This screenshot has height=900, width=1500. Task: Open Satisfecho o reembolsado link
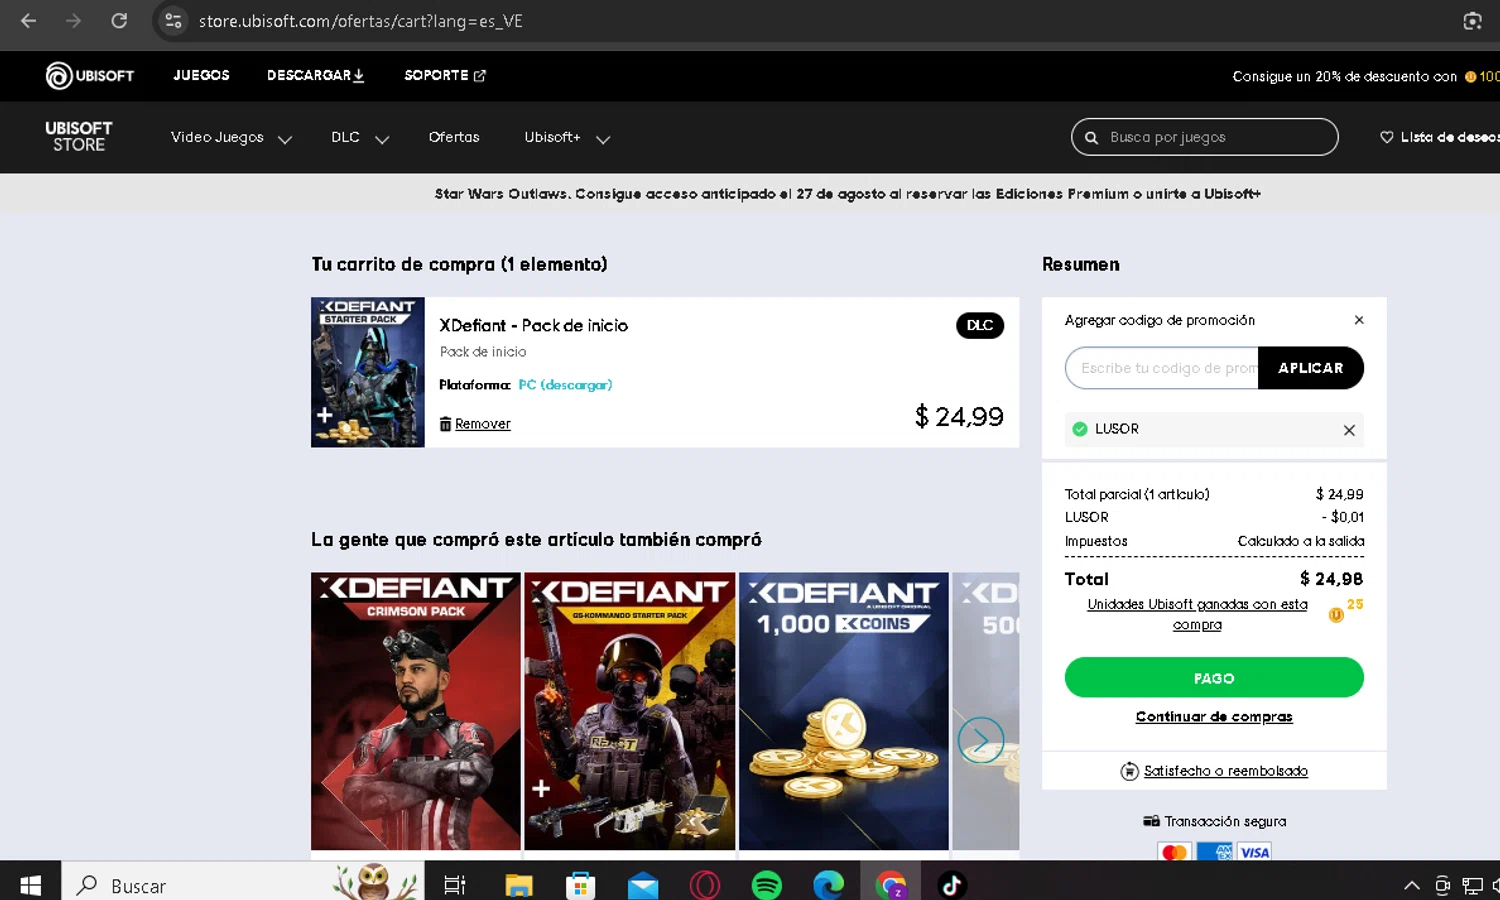point(1225,771)
